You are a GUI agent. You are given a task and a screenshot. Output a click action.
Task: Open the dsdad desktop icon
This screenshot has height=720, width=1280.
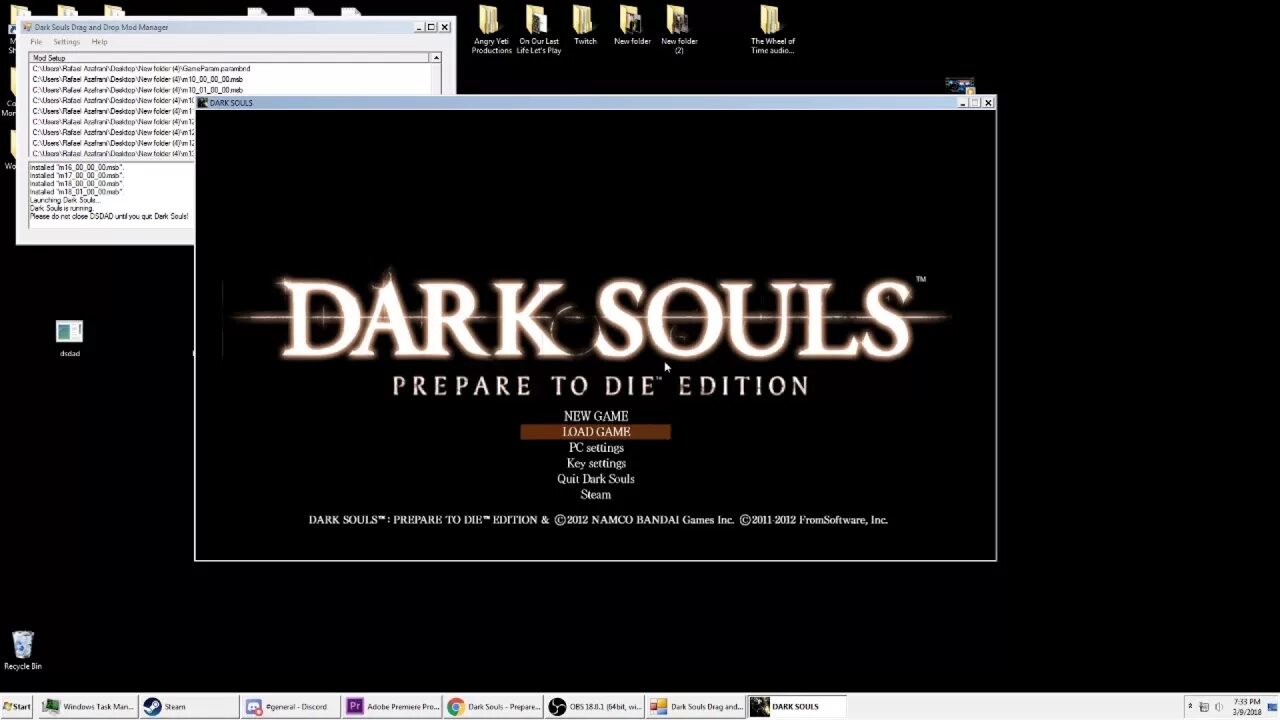(x=69, y=338)
